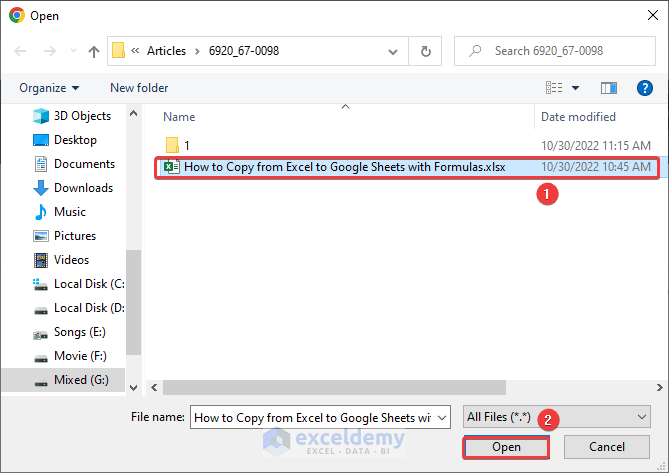Select the folder named 1
This screenshot has width=669, height=473.
tap(177, 145)
